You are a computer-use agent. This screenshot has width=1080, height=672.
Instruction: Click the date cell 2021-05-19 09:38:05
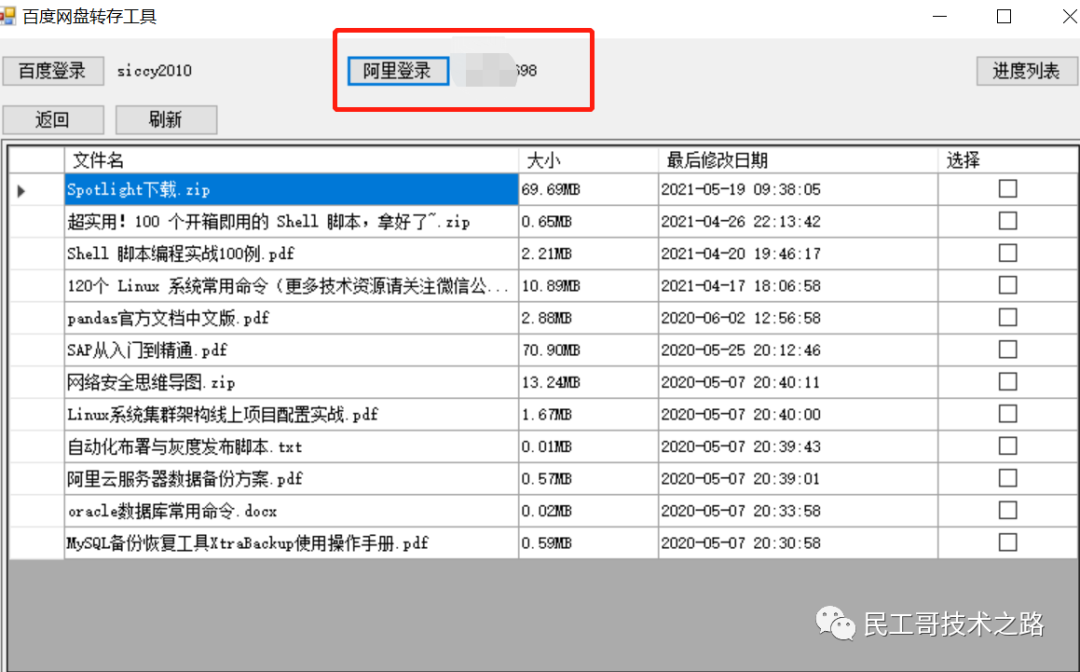pos(798,189)
